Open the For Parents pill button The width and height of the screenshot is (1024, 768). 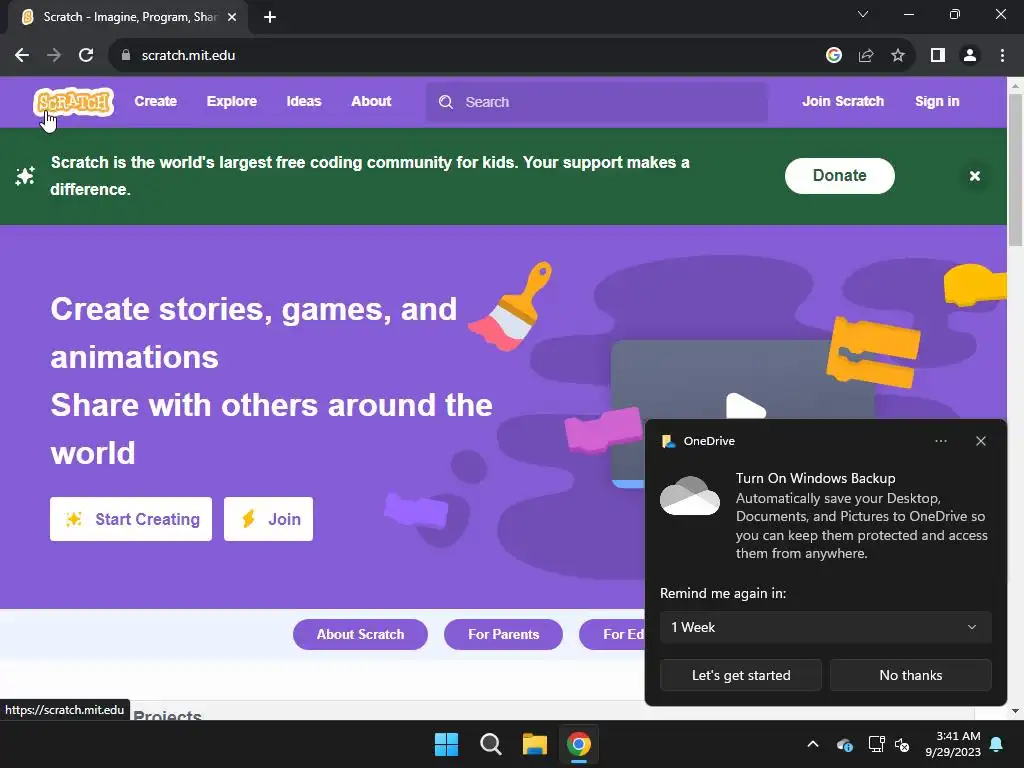click(x=504, y=634)
